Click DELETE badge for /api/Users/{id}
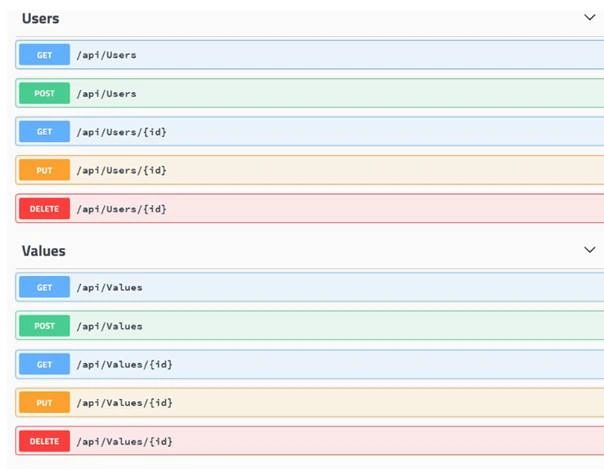Screen dimensions: 604x469 [44, 209]
